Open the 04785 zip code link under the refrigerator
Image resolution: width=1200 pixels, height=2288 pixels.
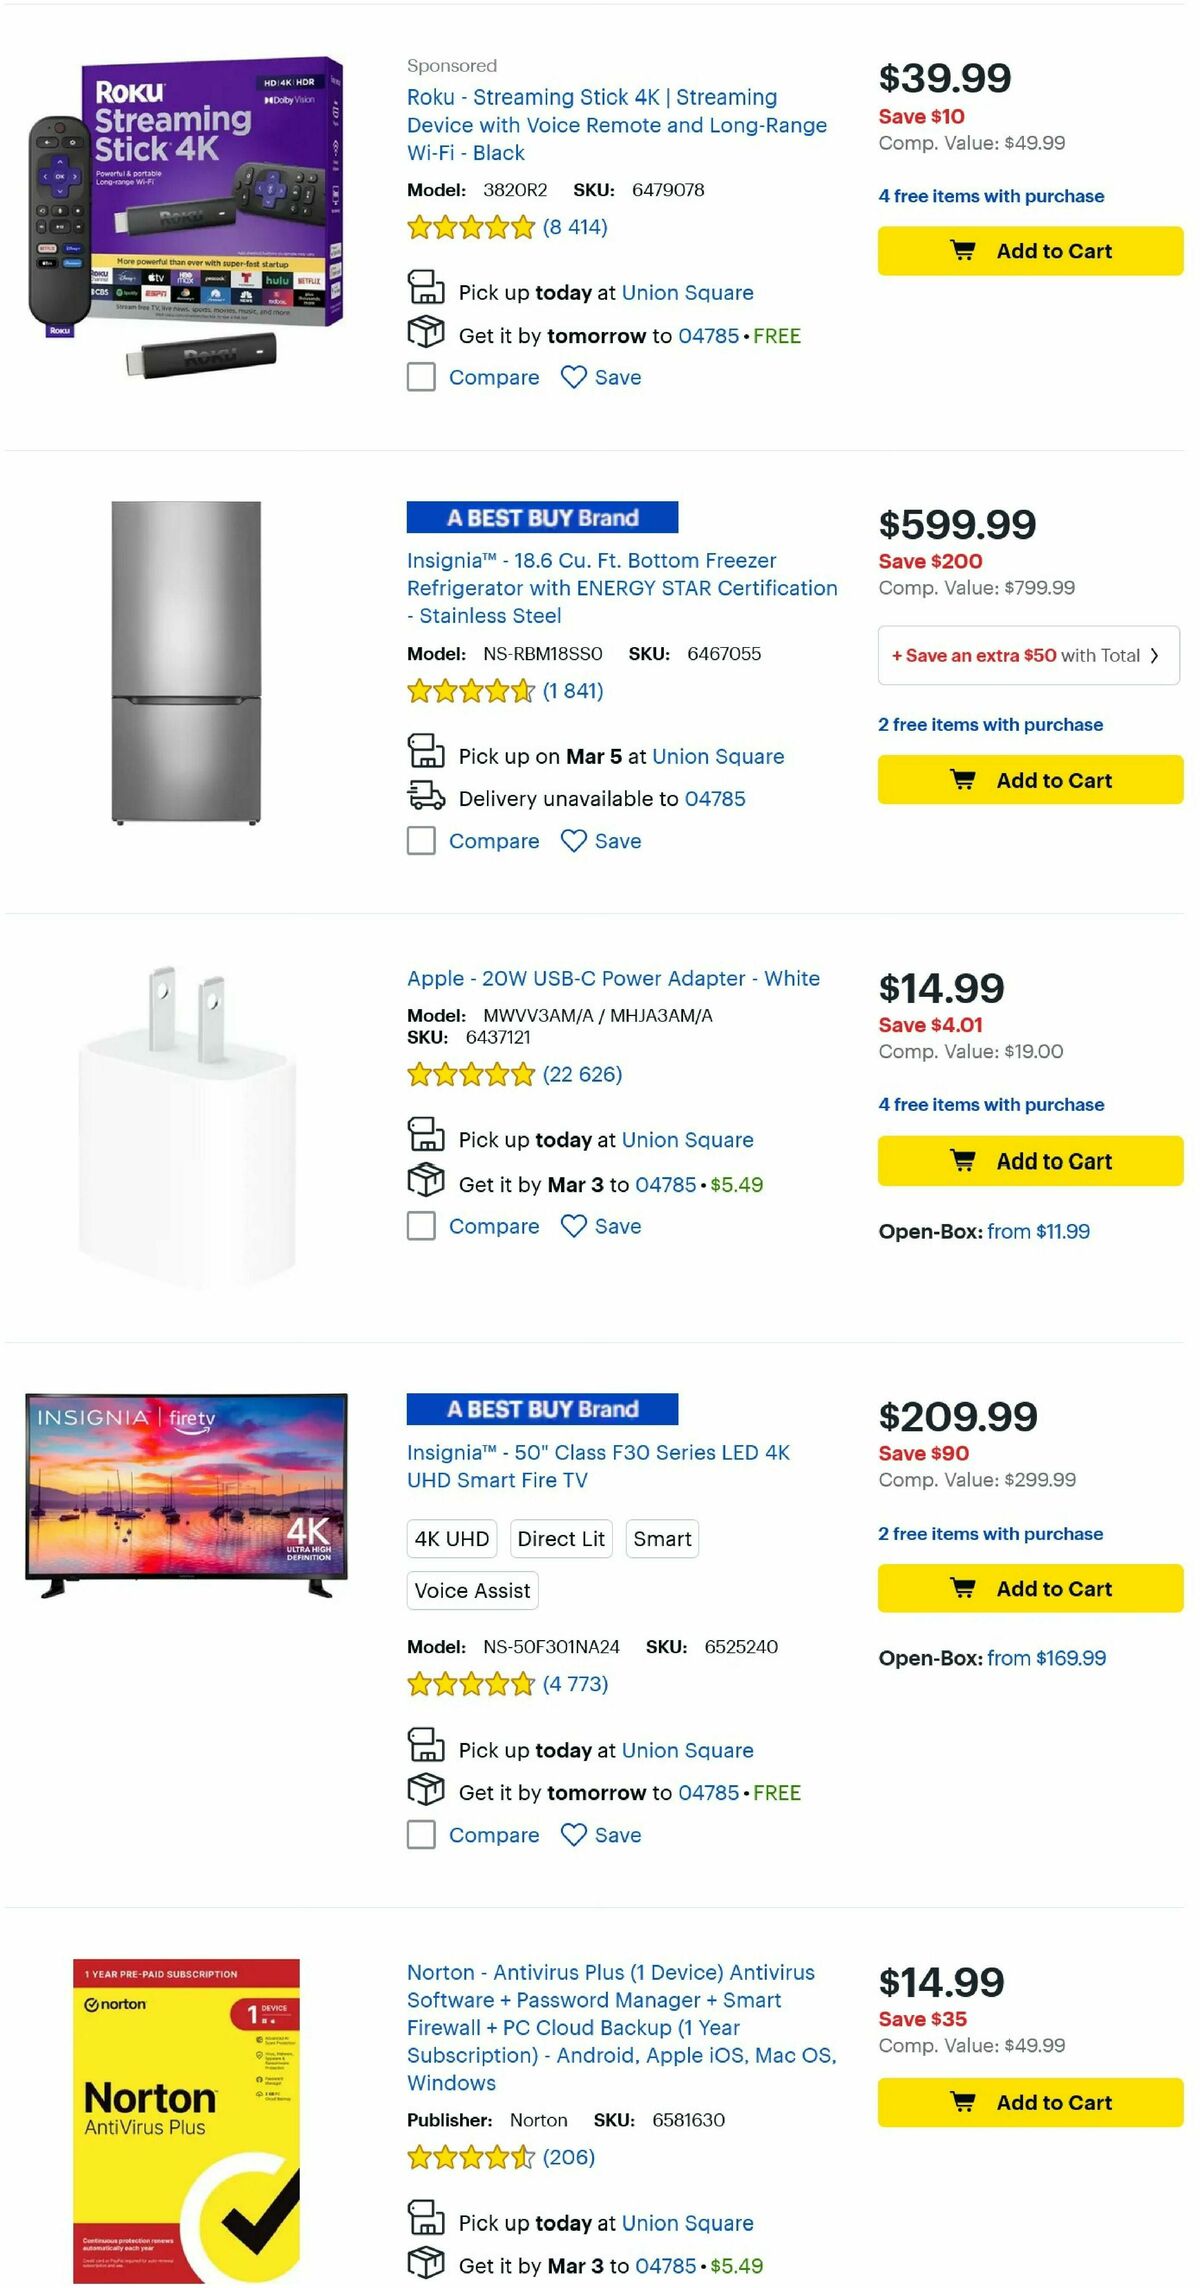point(714,798)
